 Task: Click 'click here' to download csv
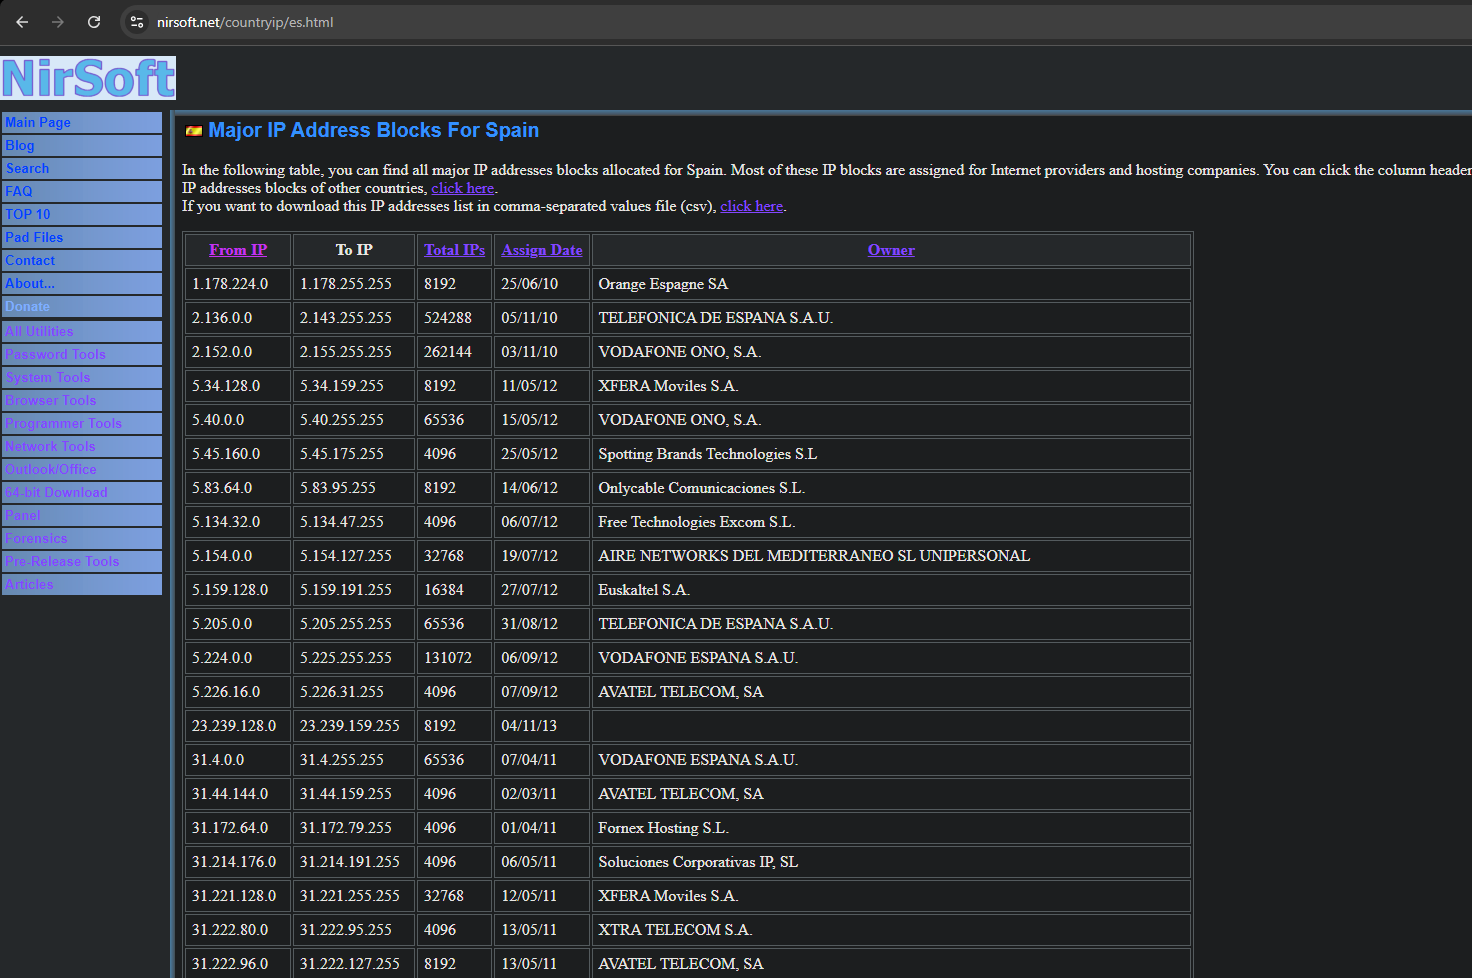(752, 206)
